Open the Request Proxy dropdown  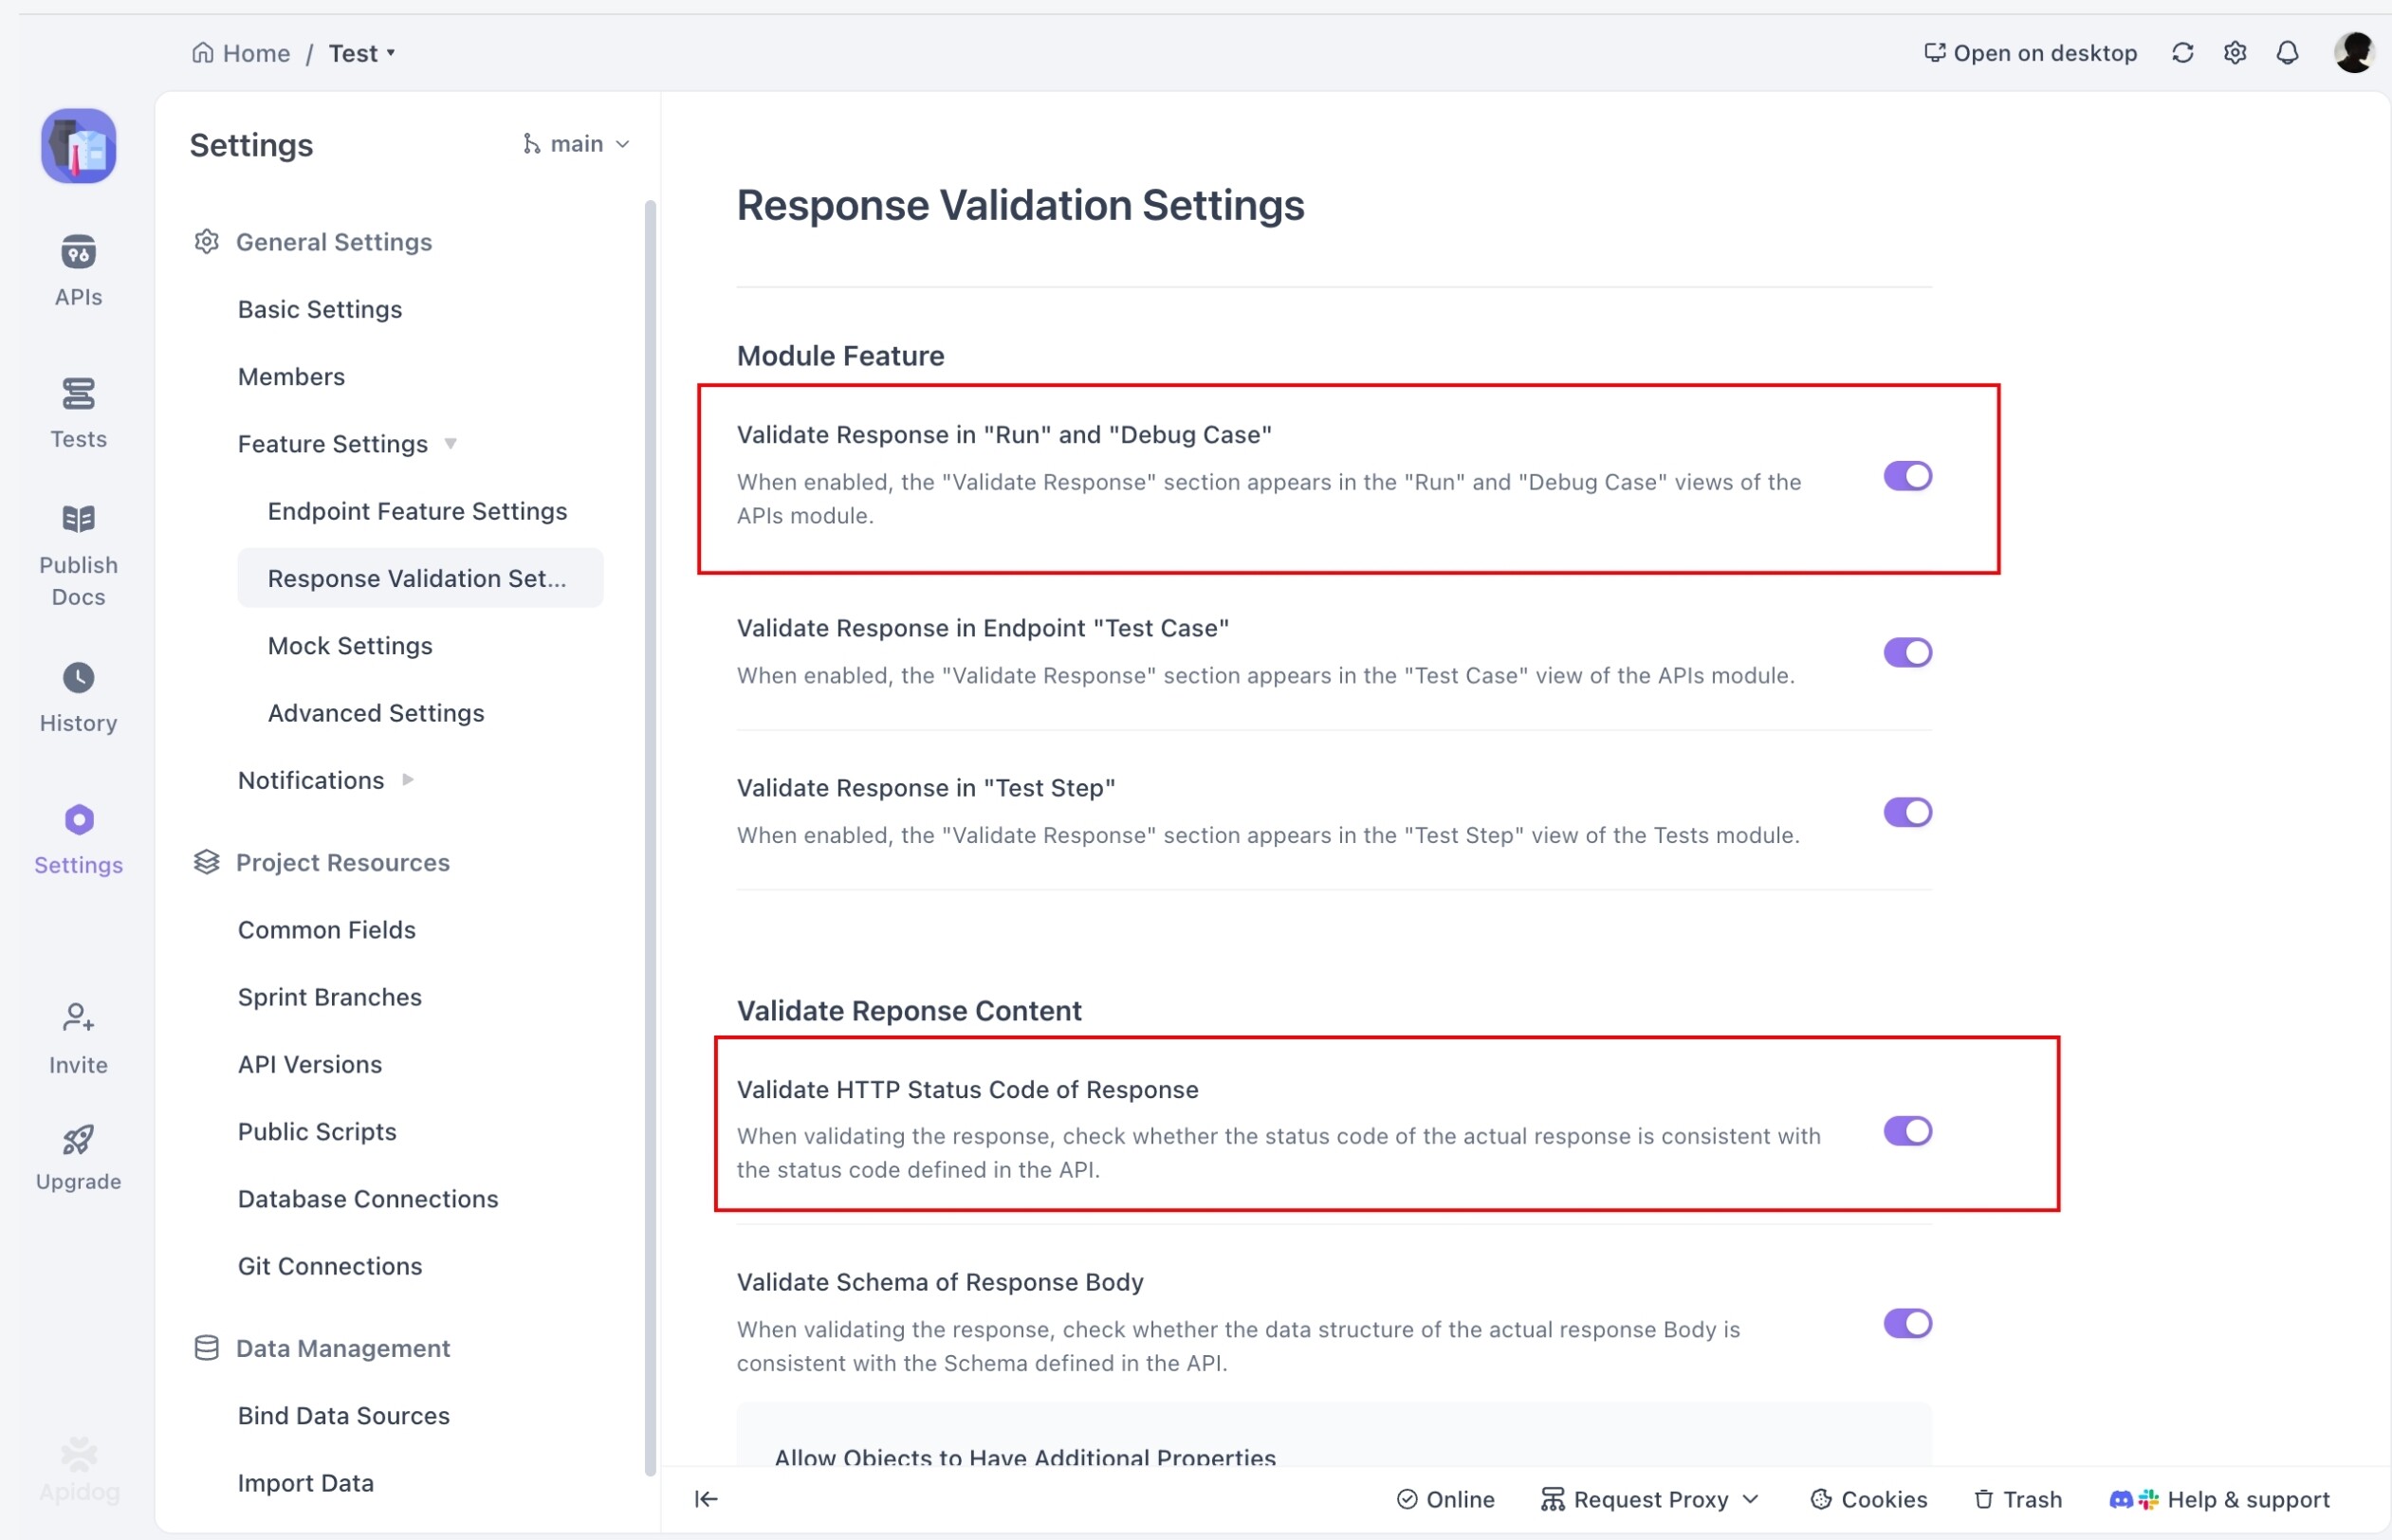(1650, 1499)
